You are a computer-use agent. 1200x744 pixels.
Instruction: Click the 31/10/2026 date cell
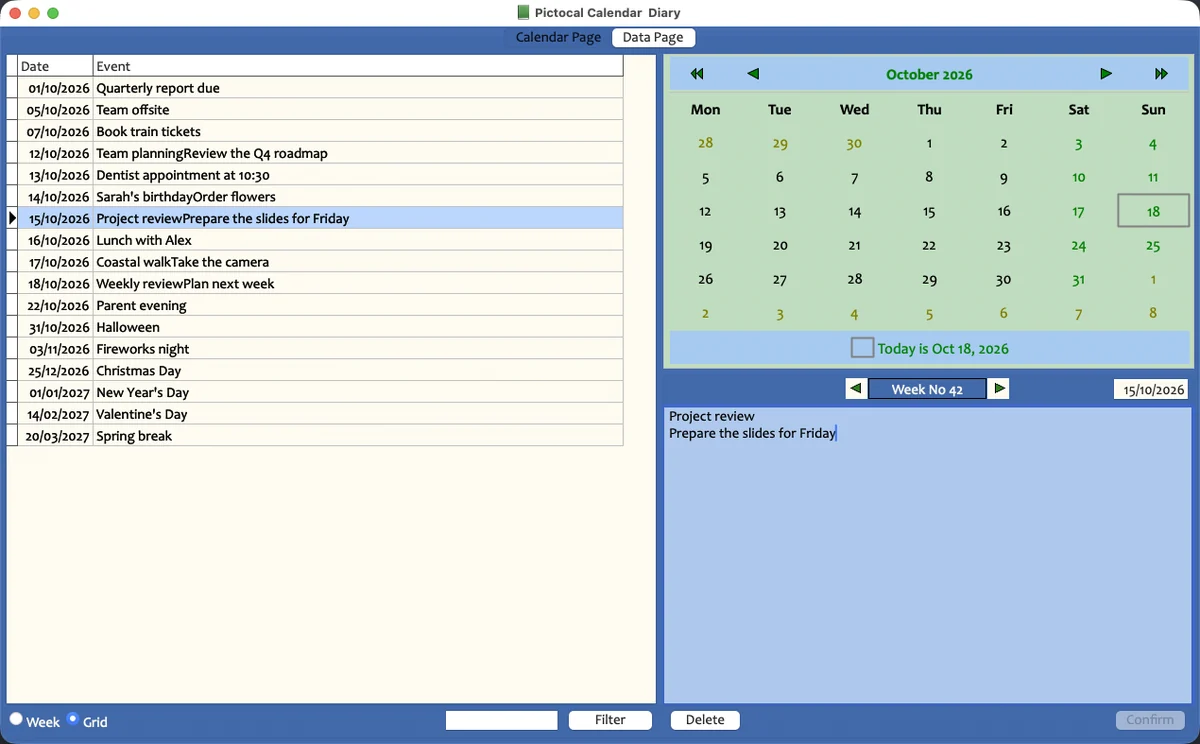(x=56, y=328)
